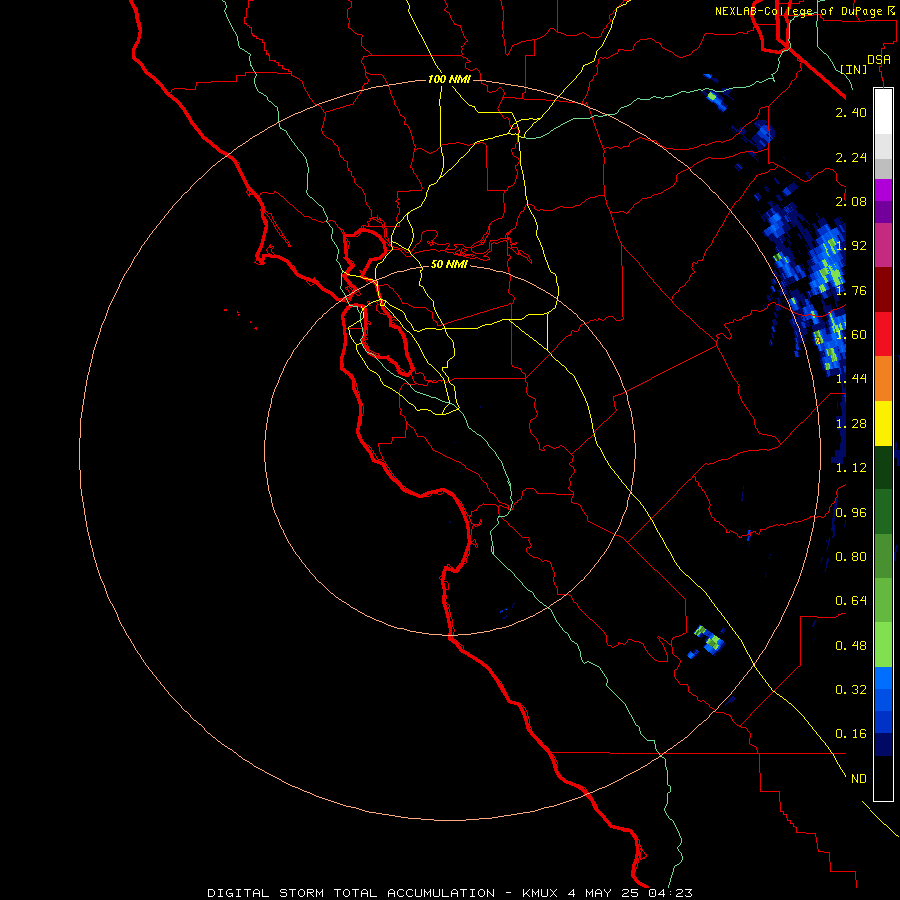The height and width of the screenshot is (900, 900).
Task: Click the 0.32 legend value
Action: tap(851, 690)
